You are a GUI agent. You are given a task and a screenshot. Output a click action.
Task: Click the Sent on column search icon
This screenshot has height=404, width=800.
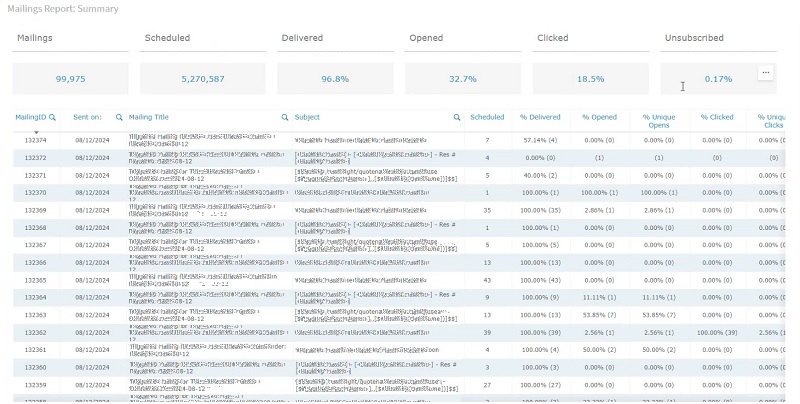pos(119,117)
